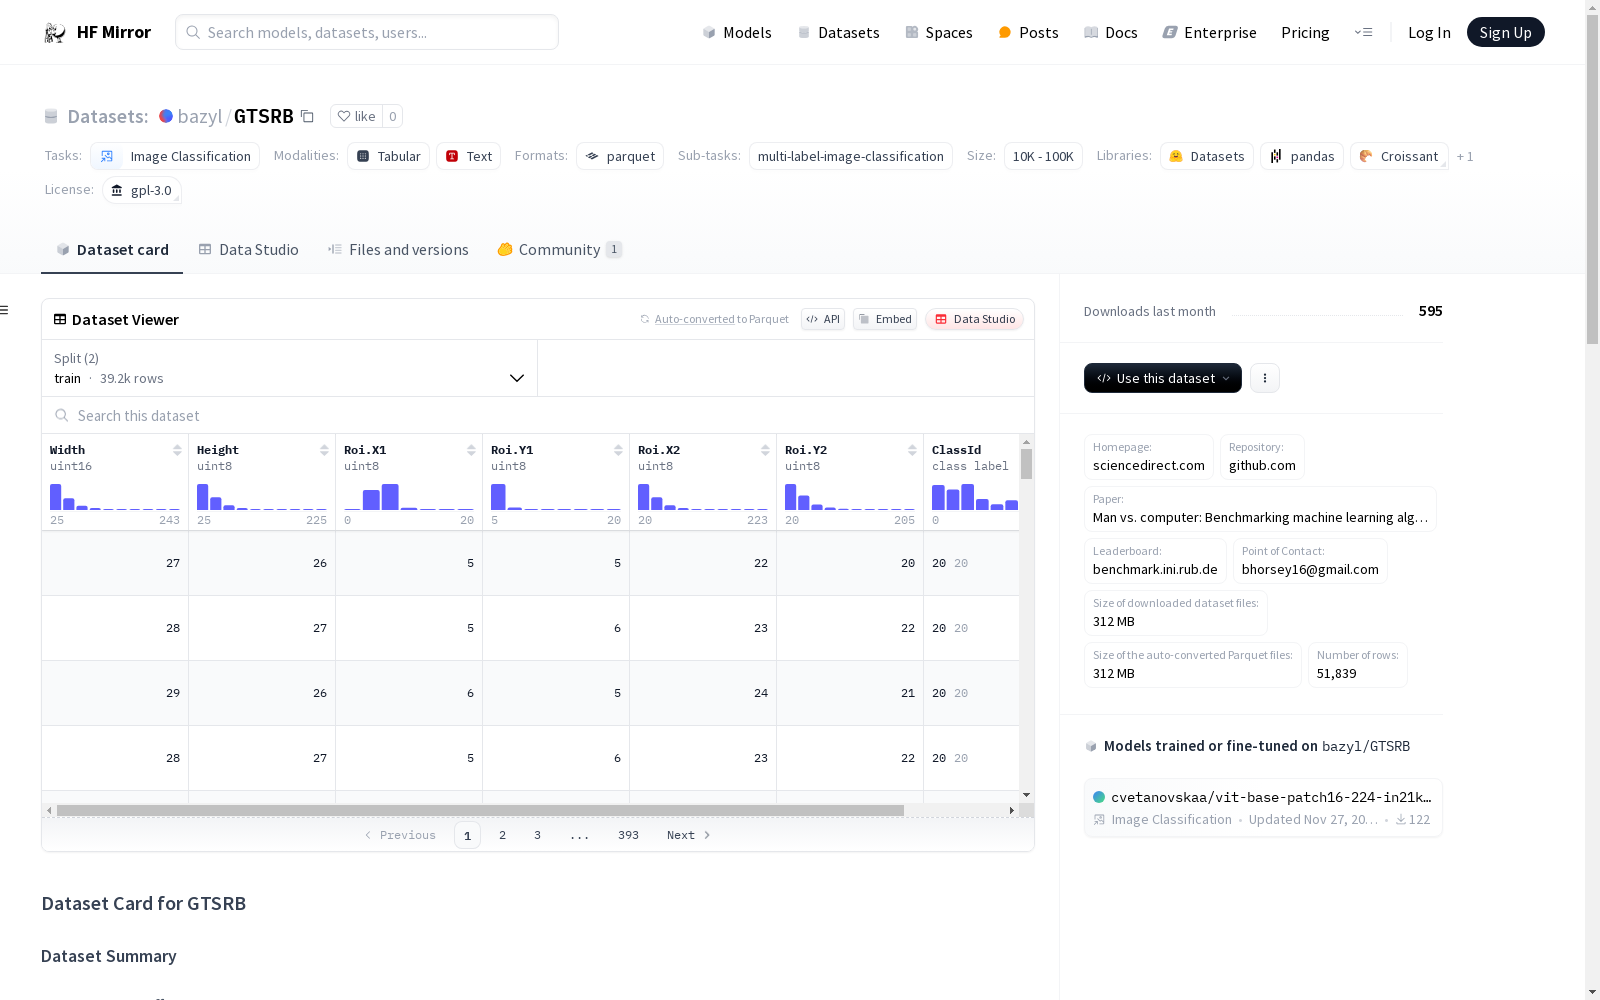Go to Datasets in the top navigation
Image resolution: width=1600 pixels, height=1000 pixels.
pyautogui.click(x=838, y=33)
